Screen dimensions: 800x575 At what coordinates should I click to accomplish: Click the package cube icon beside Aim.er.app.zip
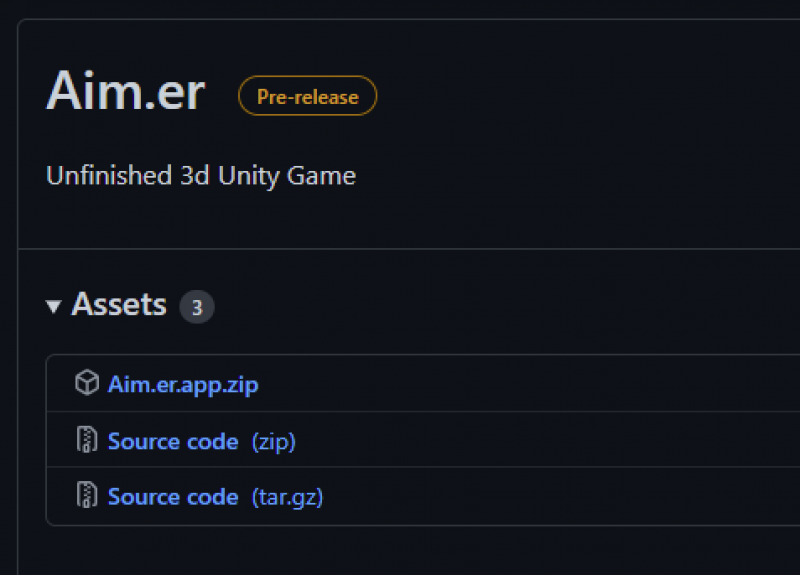[x=87, y=384]
